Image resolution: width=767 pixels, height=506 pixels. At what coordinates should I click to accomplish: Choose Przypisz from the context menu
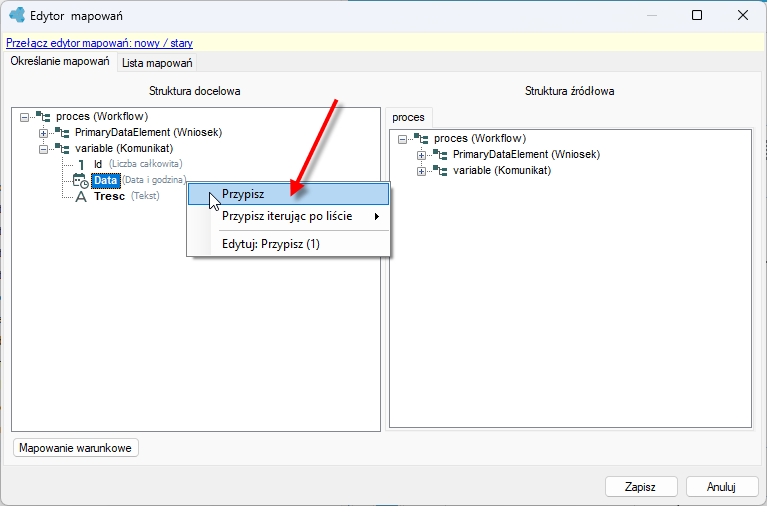pyautogui.click(x=289, y=194)
